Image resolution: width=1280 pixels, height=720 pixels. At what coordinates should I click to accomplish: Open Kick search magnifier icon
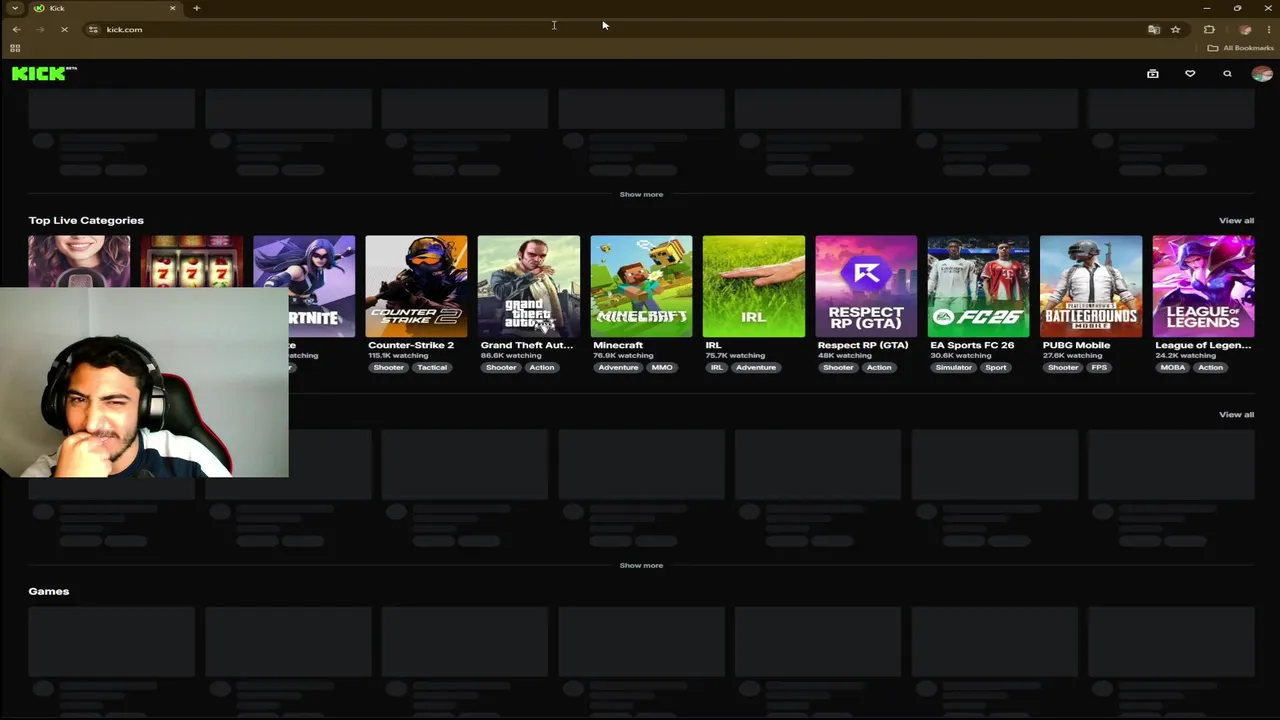point(1227,74)
